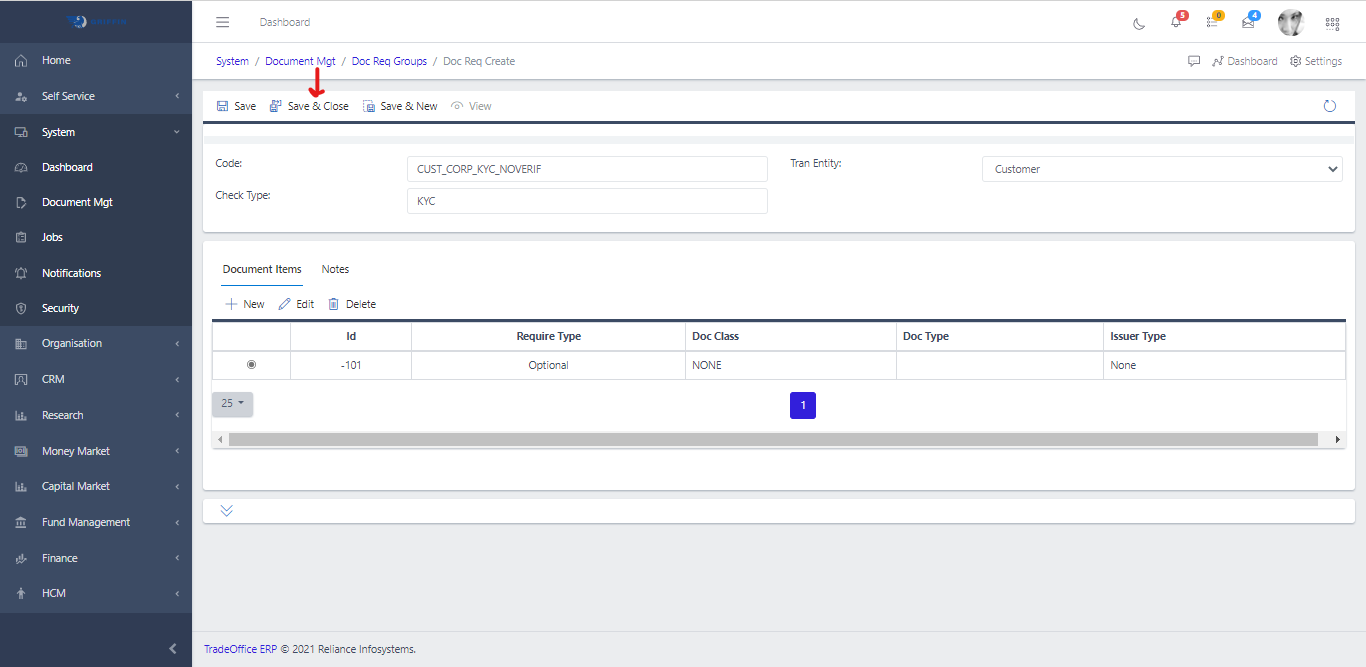1366x667 pixels.
Task: Click the horizontal scrollbar in grid
Action: point(772,439)
